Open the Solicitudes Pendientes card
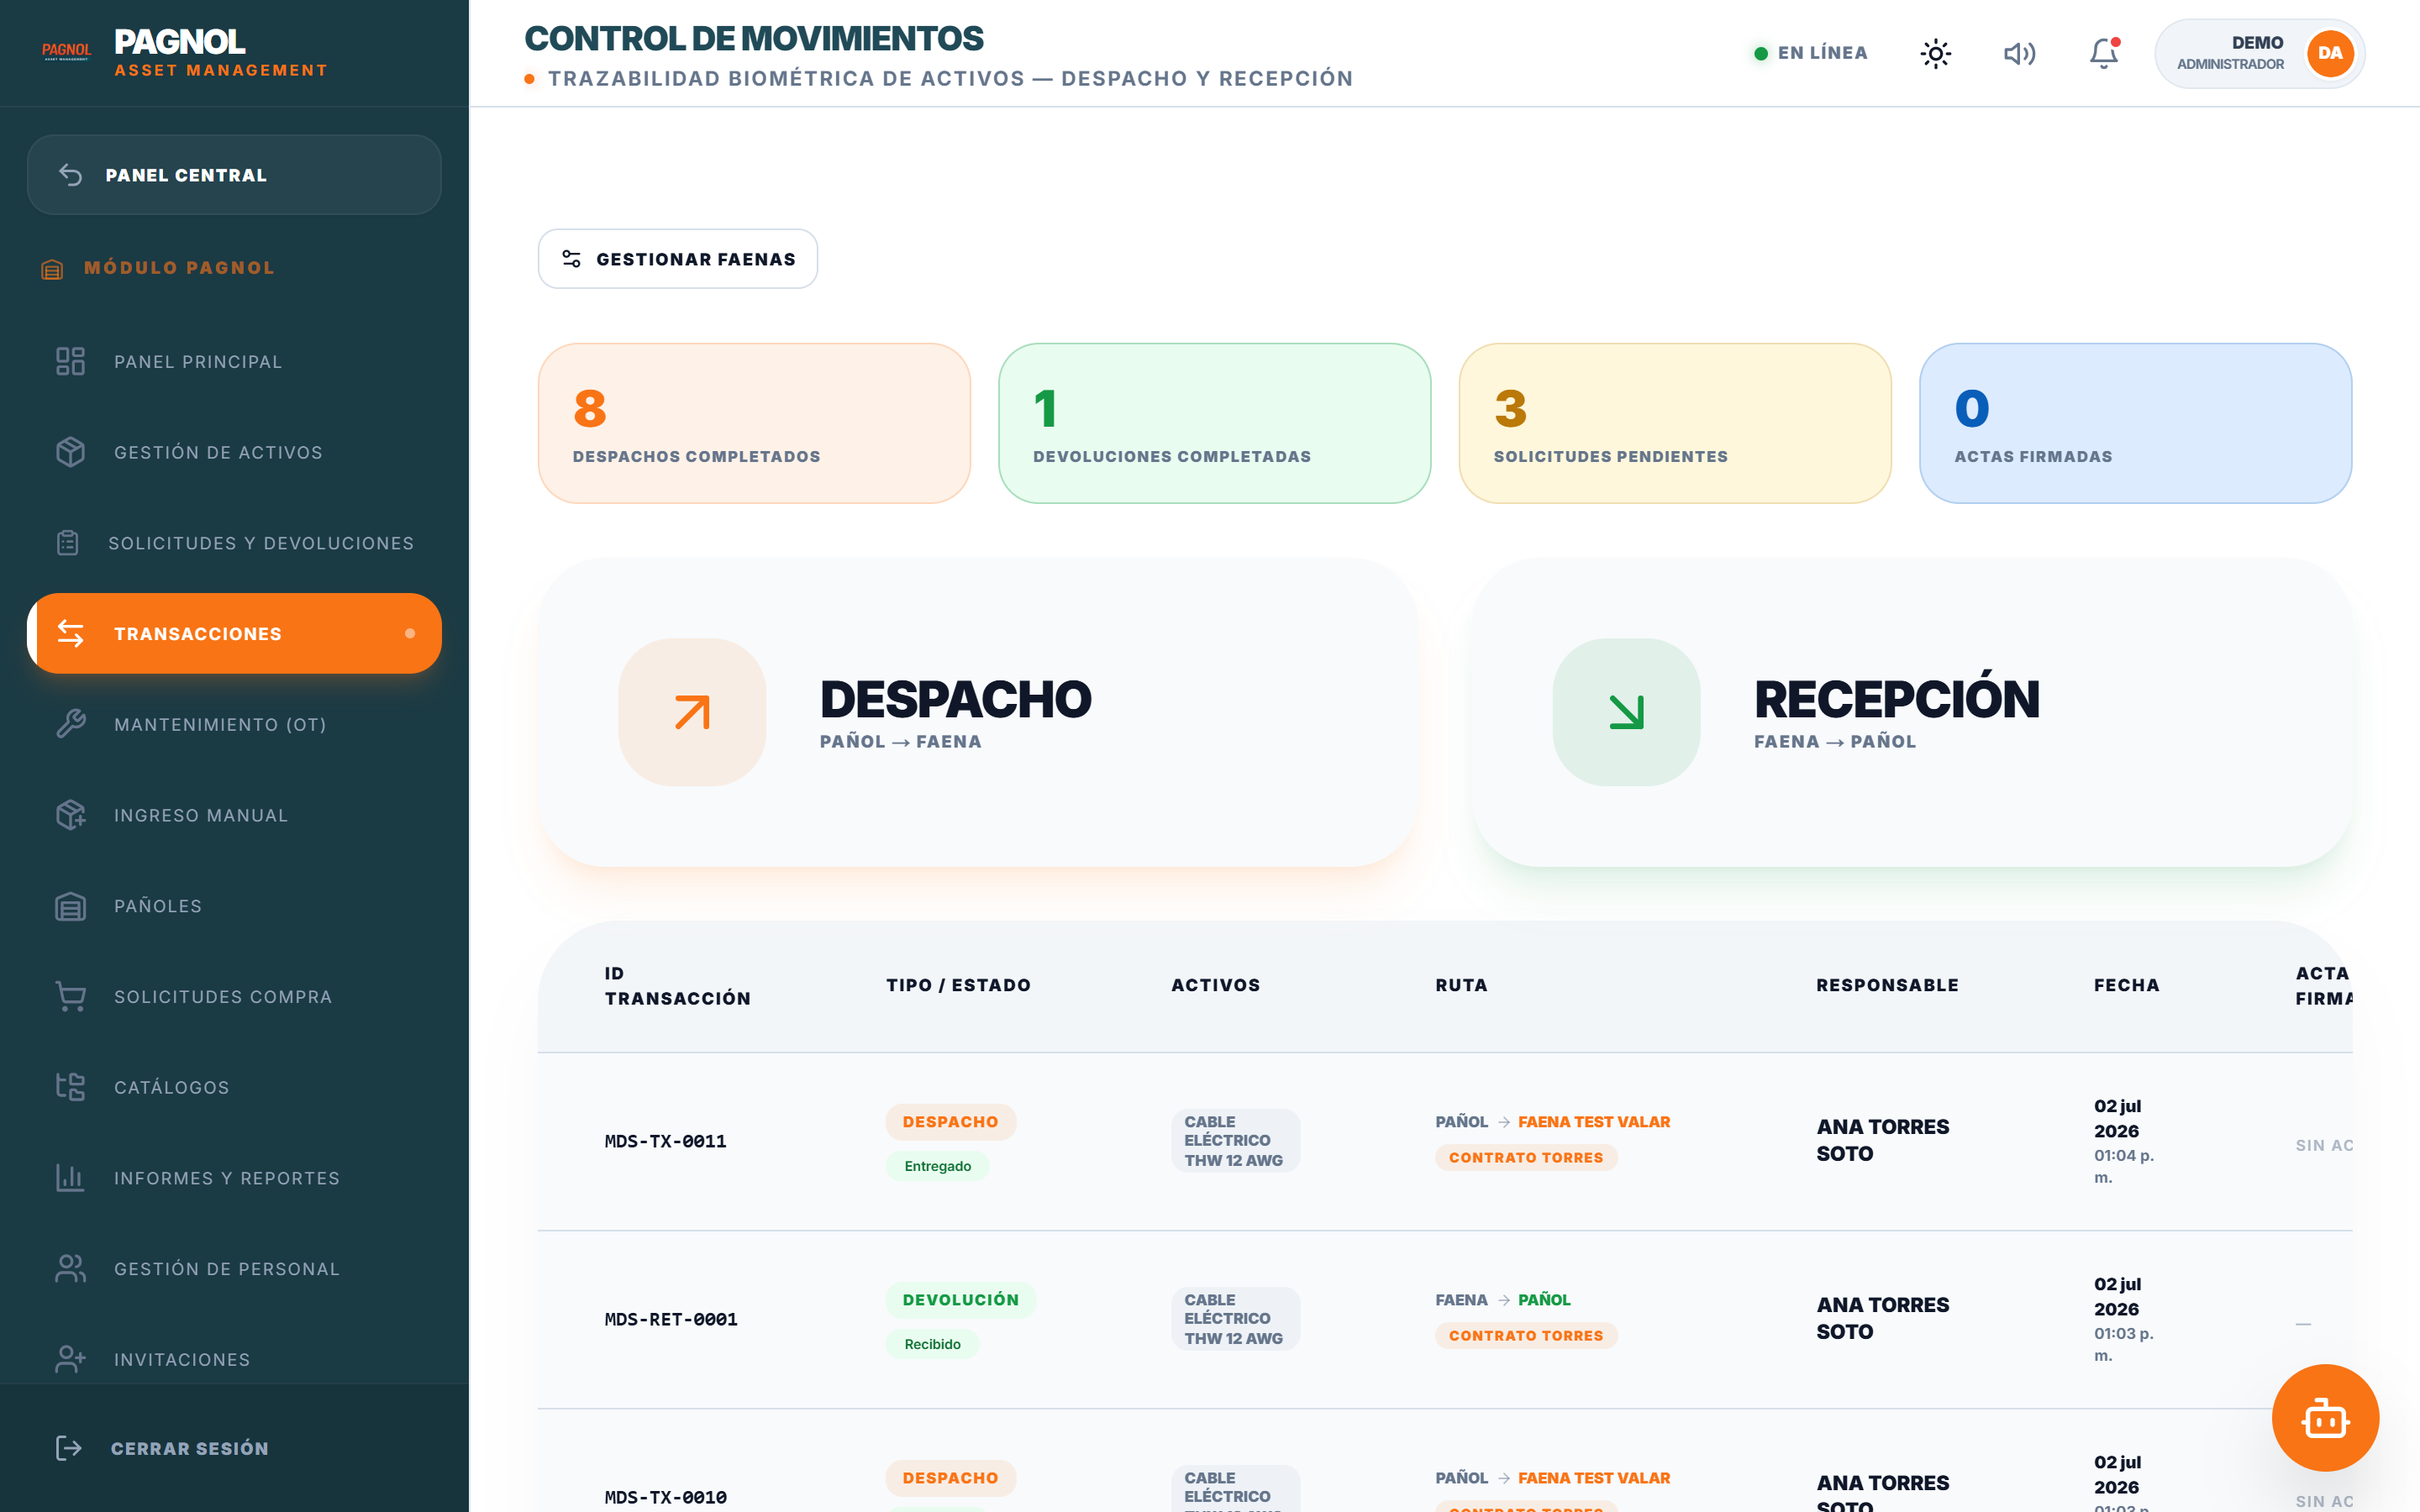This screenshot has height=1512, width=2420. click(x=1675, y=423)
